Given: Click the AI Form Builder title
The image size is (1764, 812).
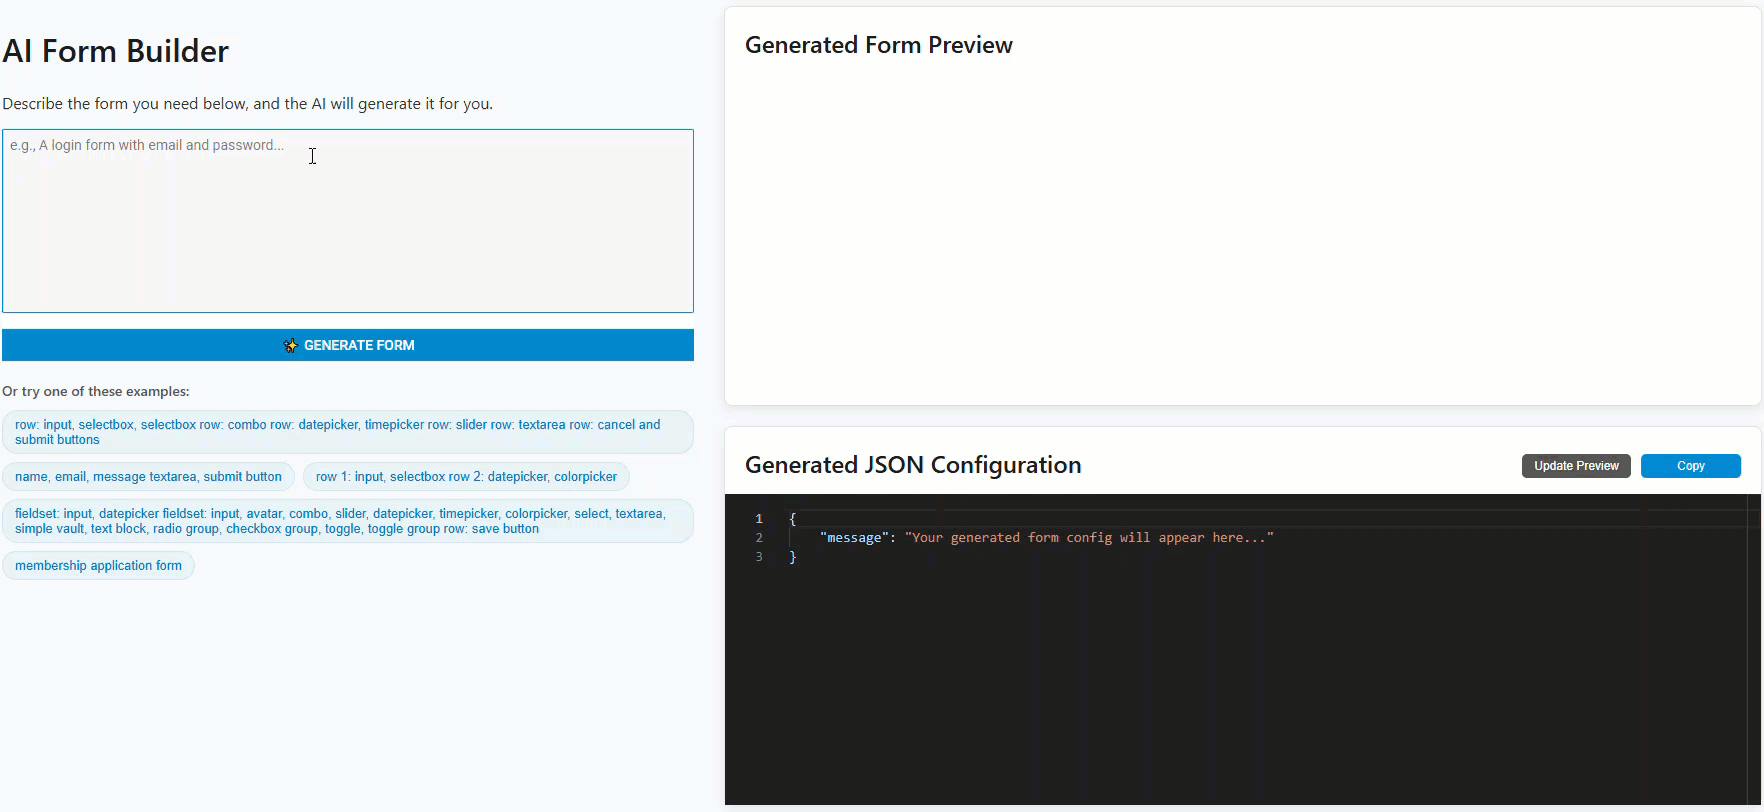Looking at the screenshot, I should [x=116, y=51].
